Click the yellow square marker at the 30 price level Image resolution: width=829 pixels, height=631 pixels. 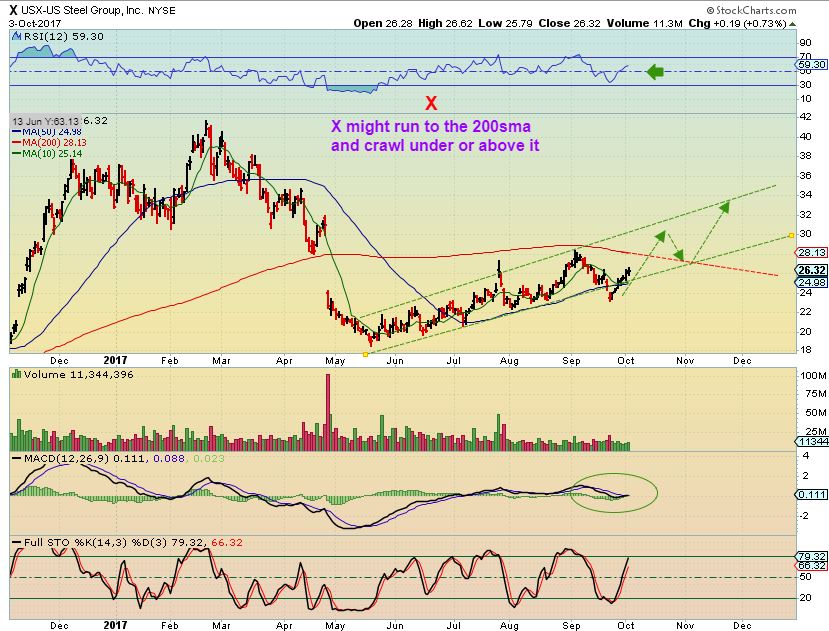791,235
